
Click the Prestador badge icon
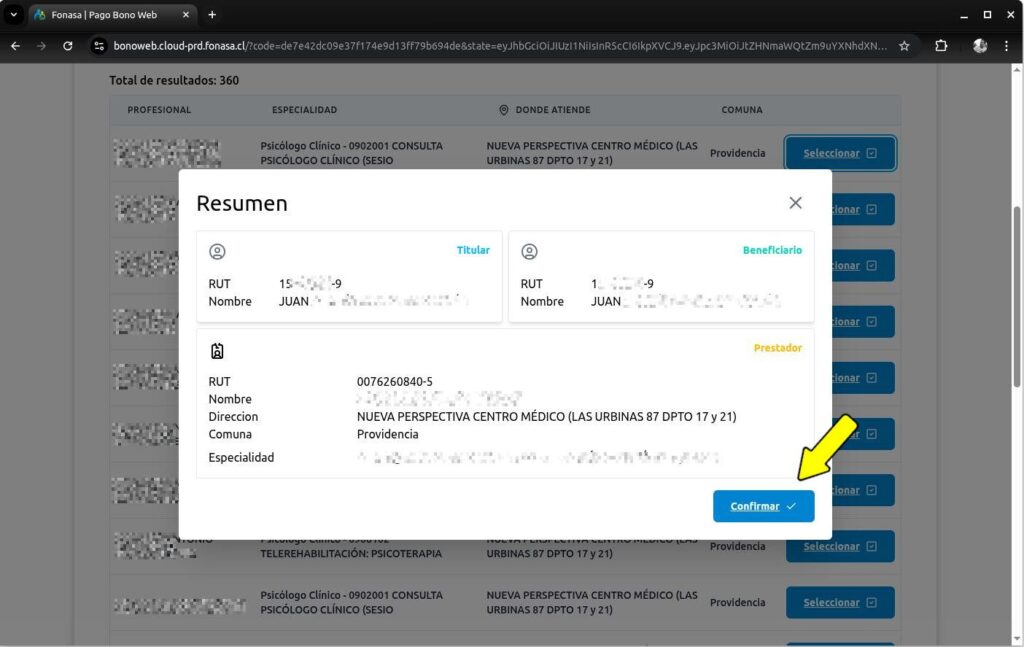point(217,351)
